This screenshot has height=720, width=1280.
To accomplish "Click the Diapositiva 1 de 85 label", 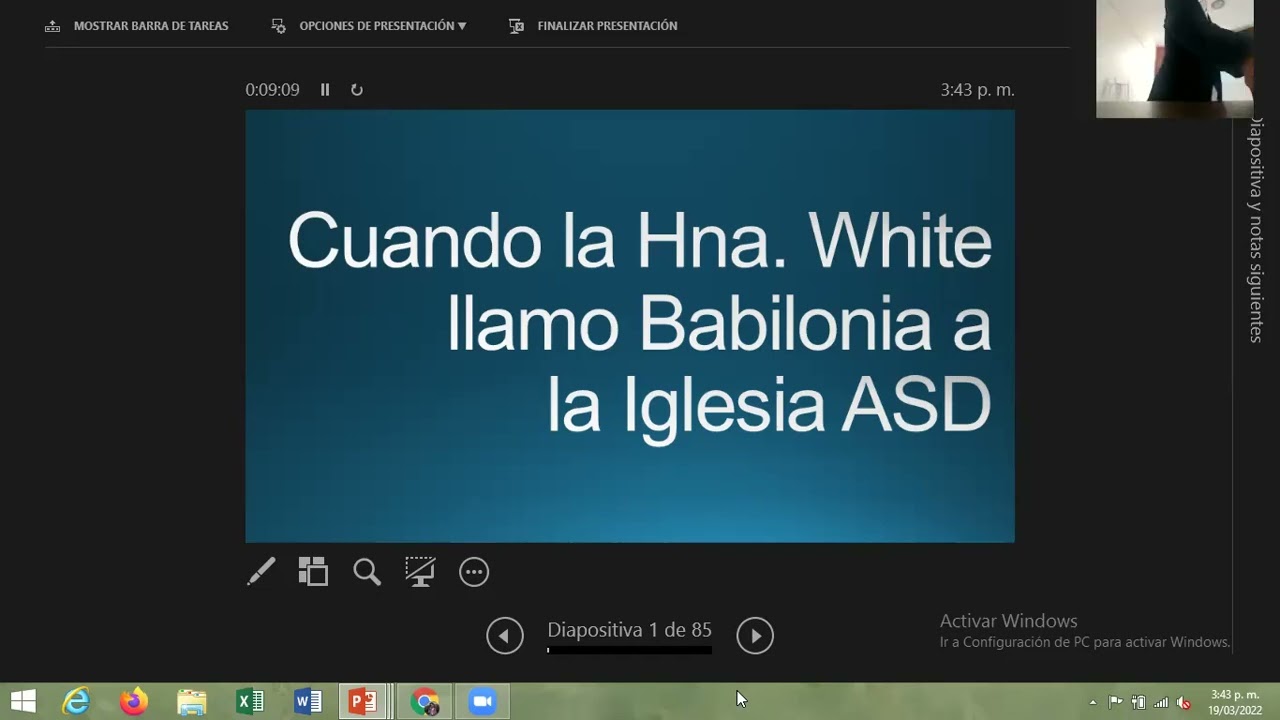I will (629, 630).
